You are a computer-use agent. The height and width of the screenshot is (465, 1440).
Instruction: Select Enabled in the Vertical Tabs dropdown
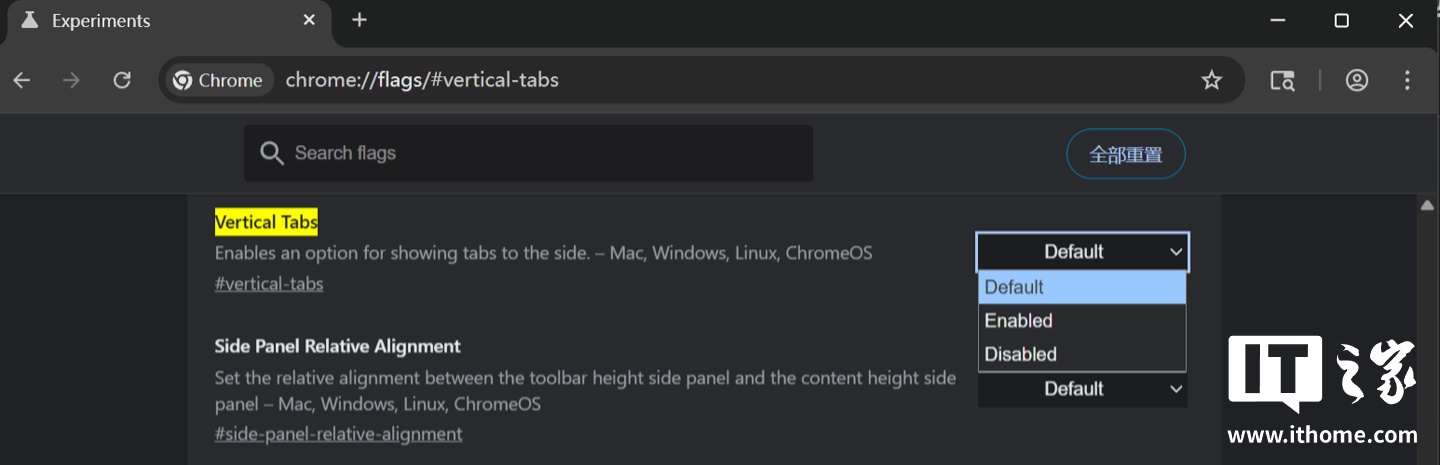[1019, 321]
